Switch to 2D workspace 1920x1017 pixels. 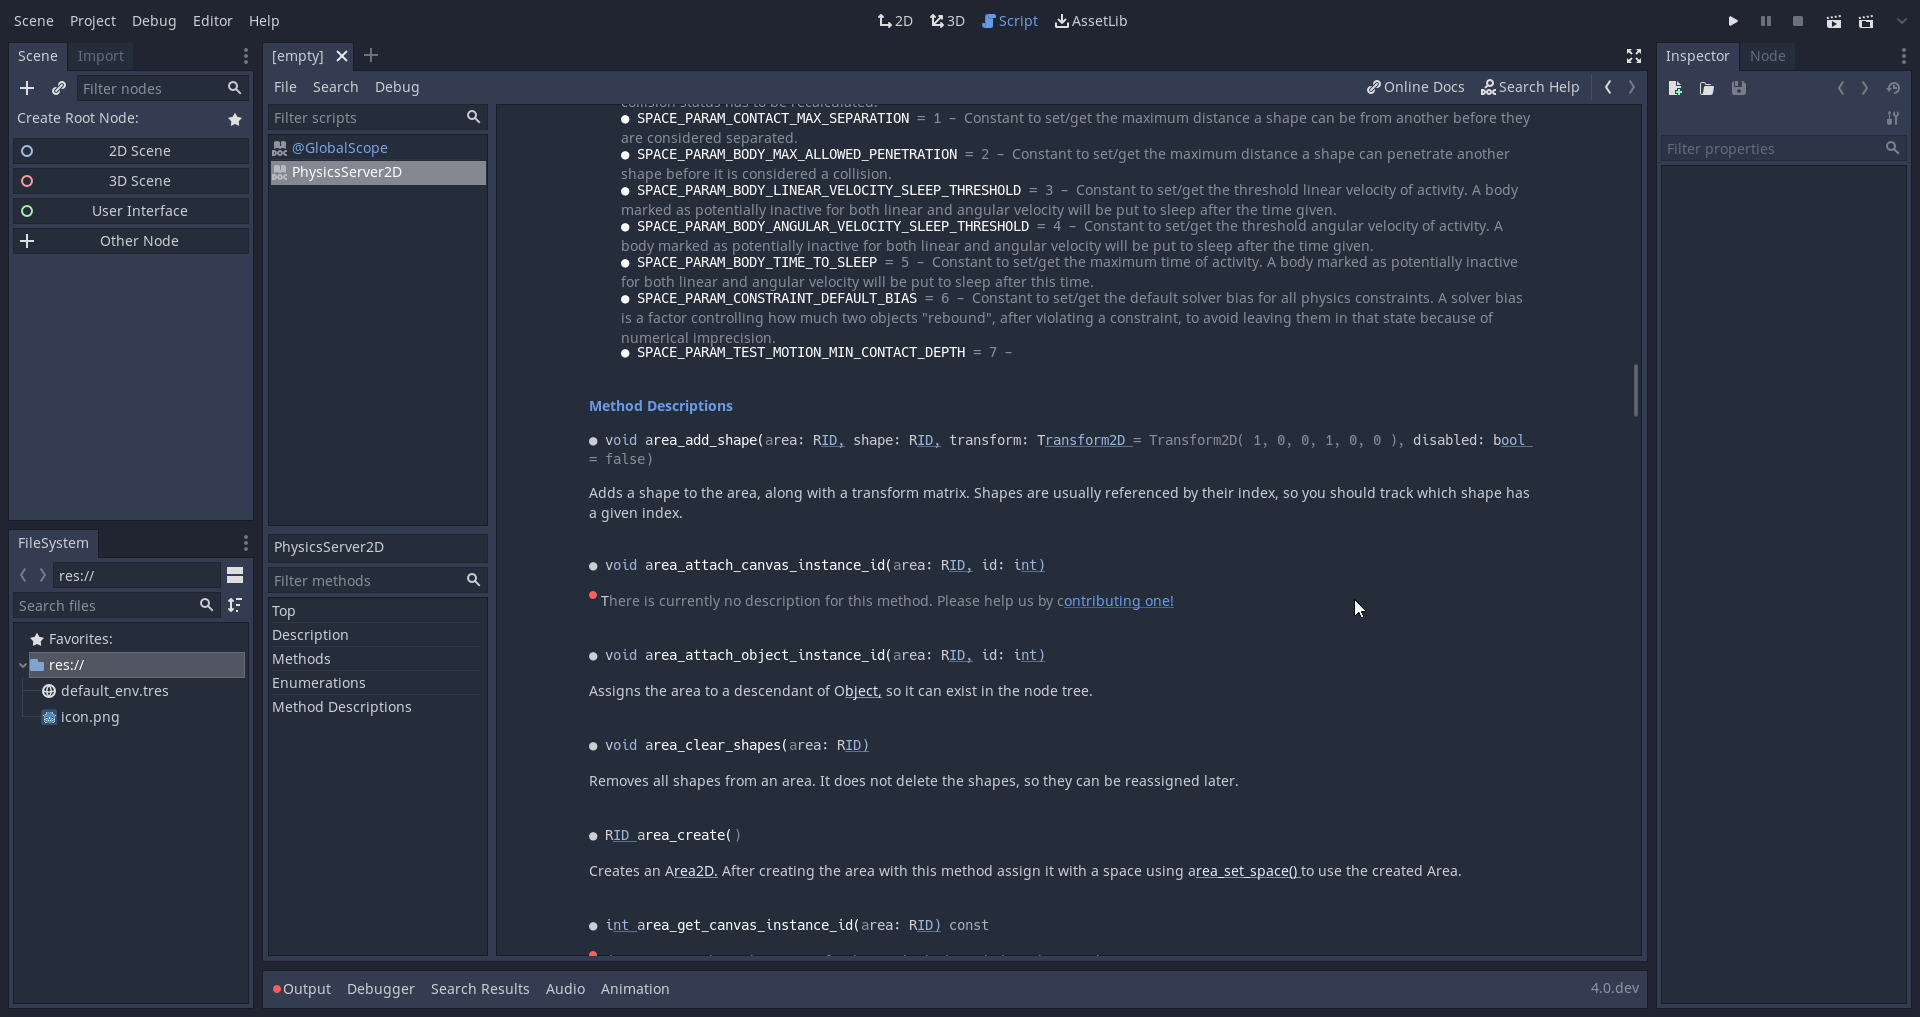click(x=896, y=21)
